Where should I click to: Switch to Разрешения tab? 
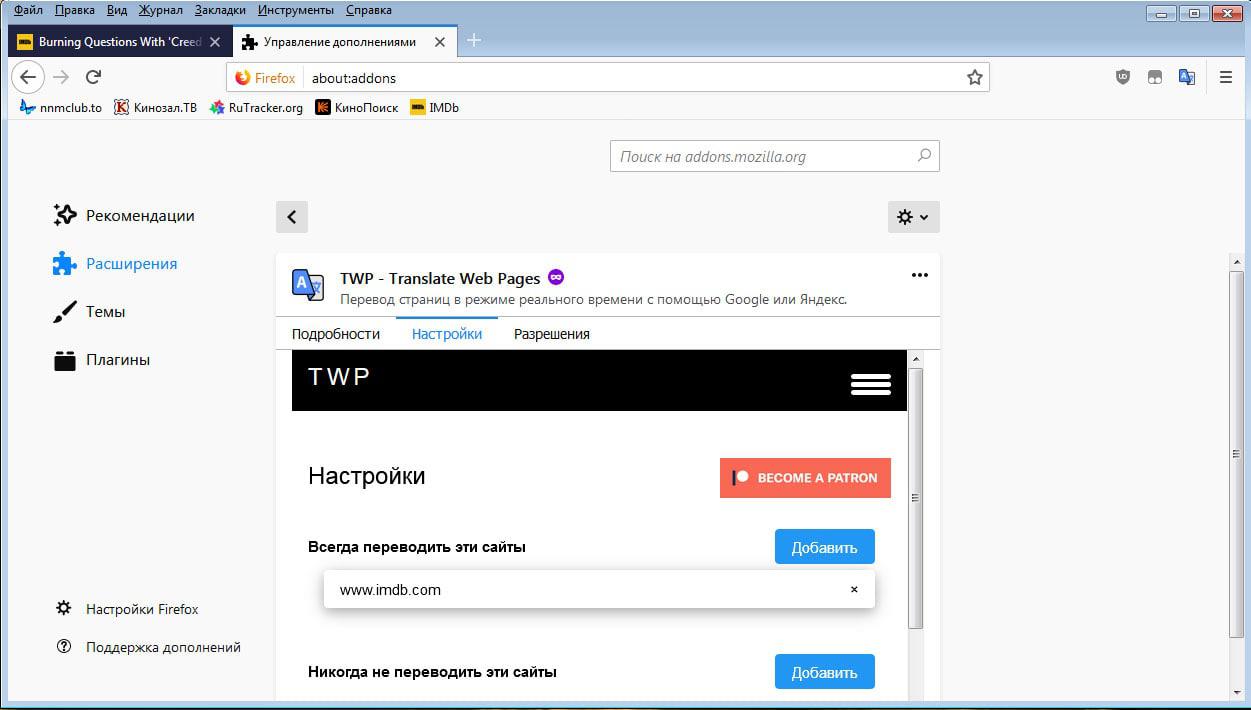click(552, 334)
